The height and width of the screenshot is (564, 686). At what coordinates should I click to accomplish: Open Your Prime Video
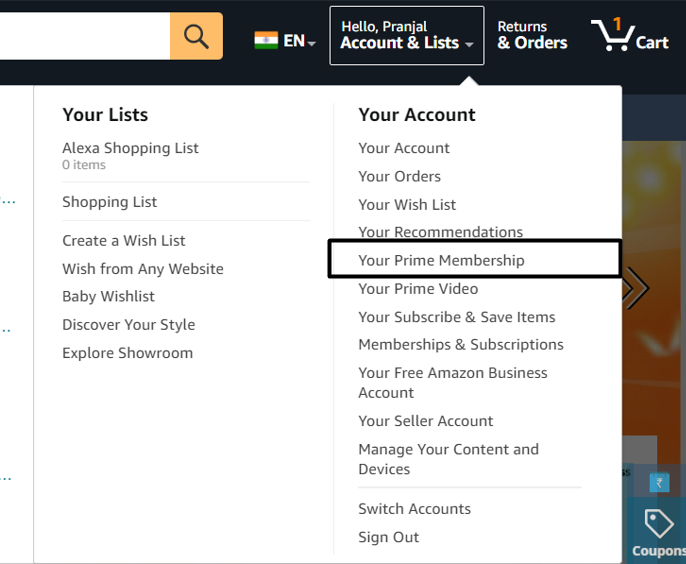click(x=418, y=289)
